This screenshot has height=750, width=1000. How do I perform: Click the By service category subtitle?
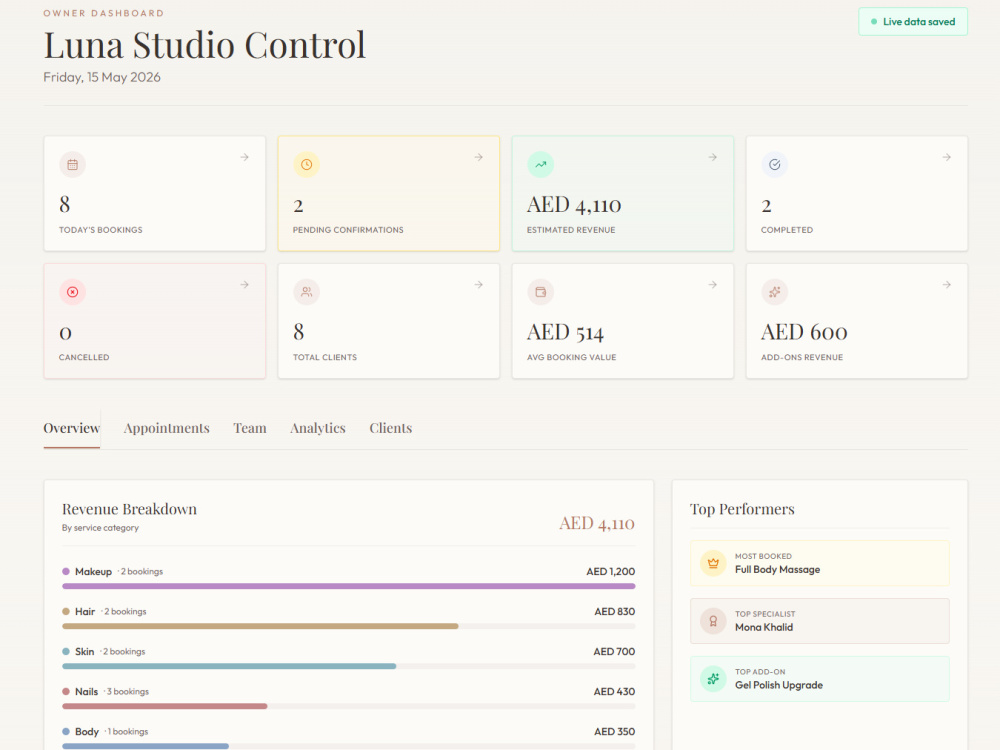coord(100,527)
